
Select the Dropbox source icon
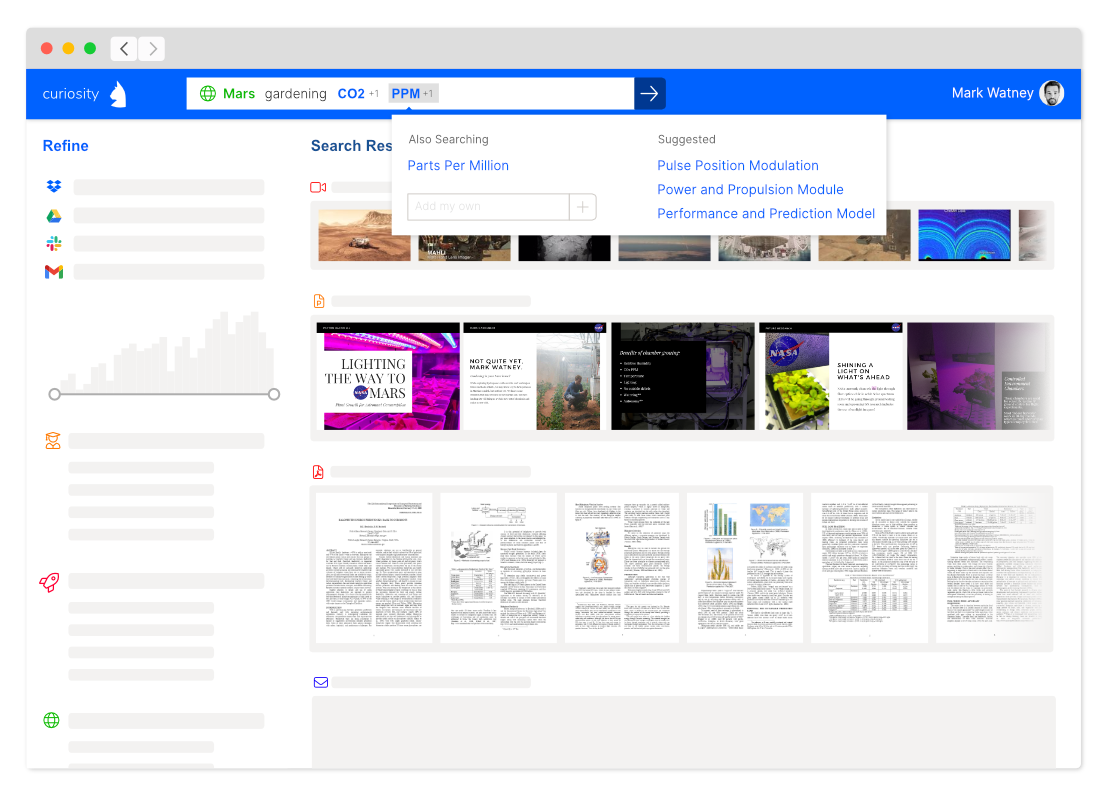click(54, 186)
